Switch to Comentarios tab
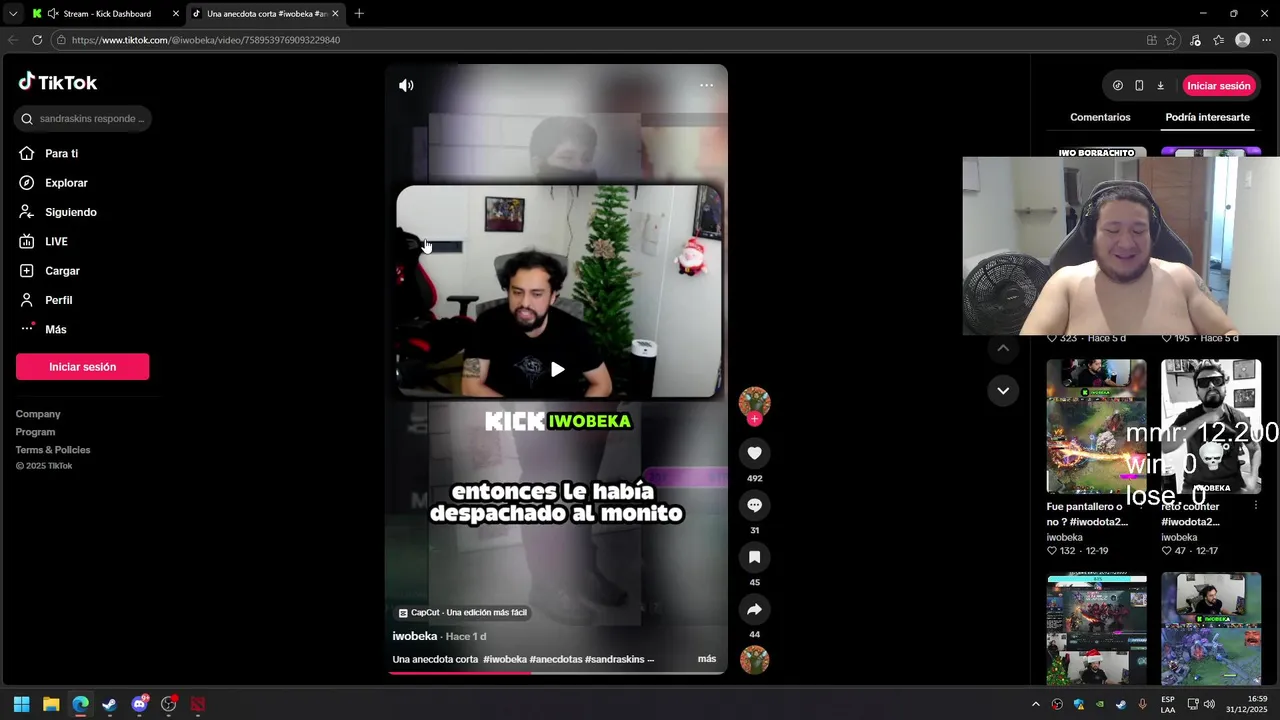1280x720 pixels. point(1100,117)
